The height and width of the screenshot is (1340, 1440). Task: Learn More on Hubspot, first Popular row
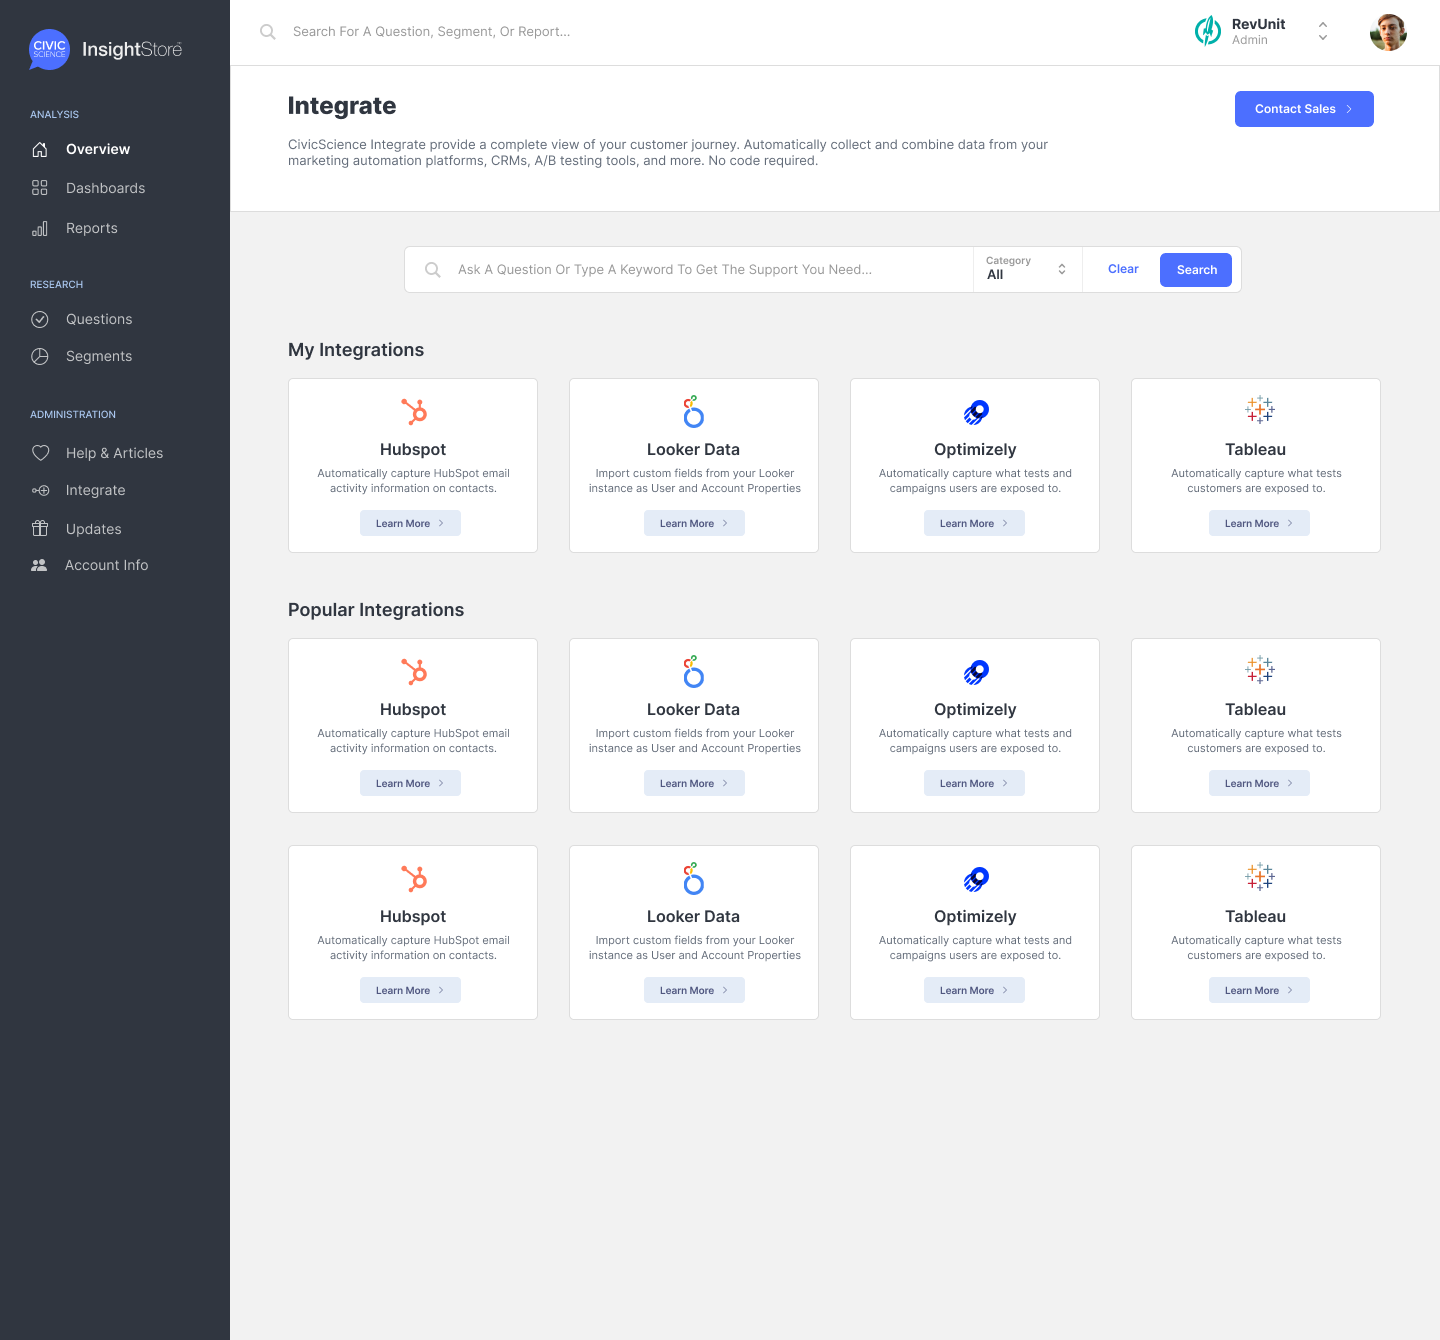pyautogui.click(x=410, y=783)
